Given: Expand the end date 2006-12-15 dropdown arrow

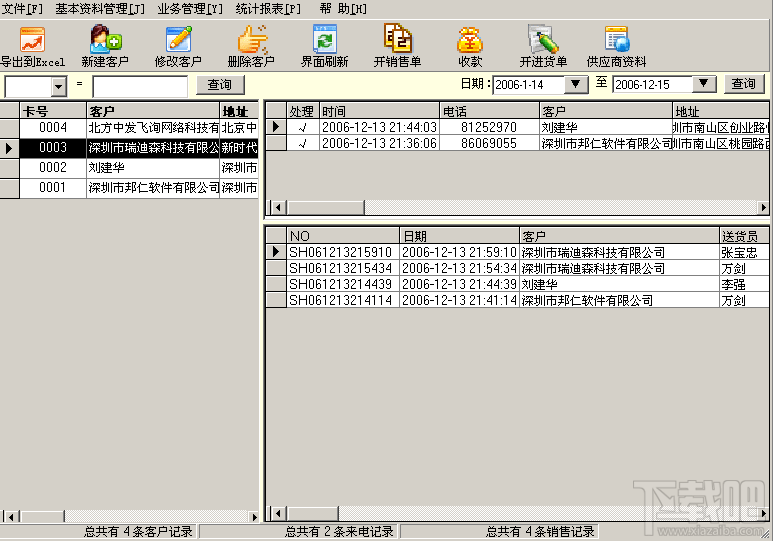Looking at the screenshot, I should pos(704,84).
